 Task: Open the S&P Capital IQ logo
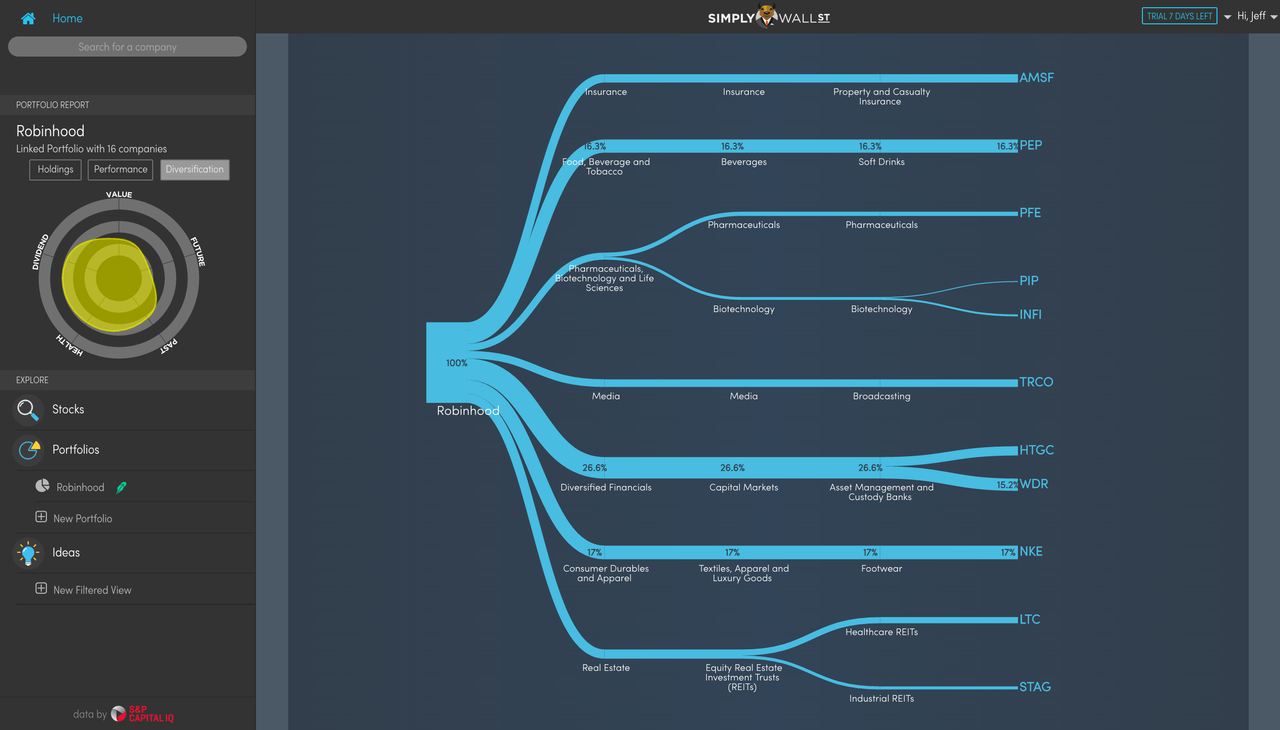142,714
